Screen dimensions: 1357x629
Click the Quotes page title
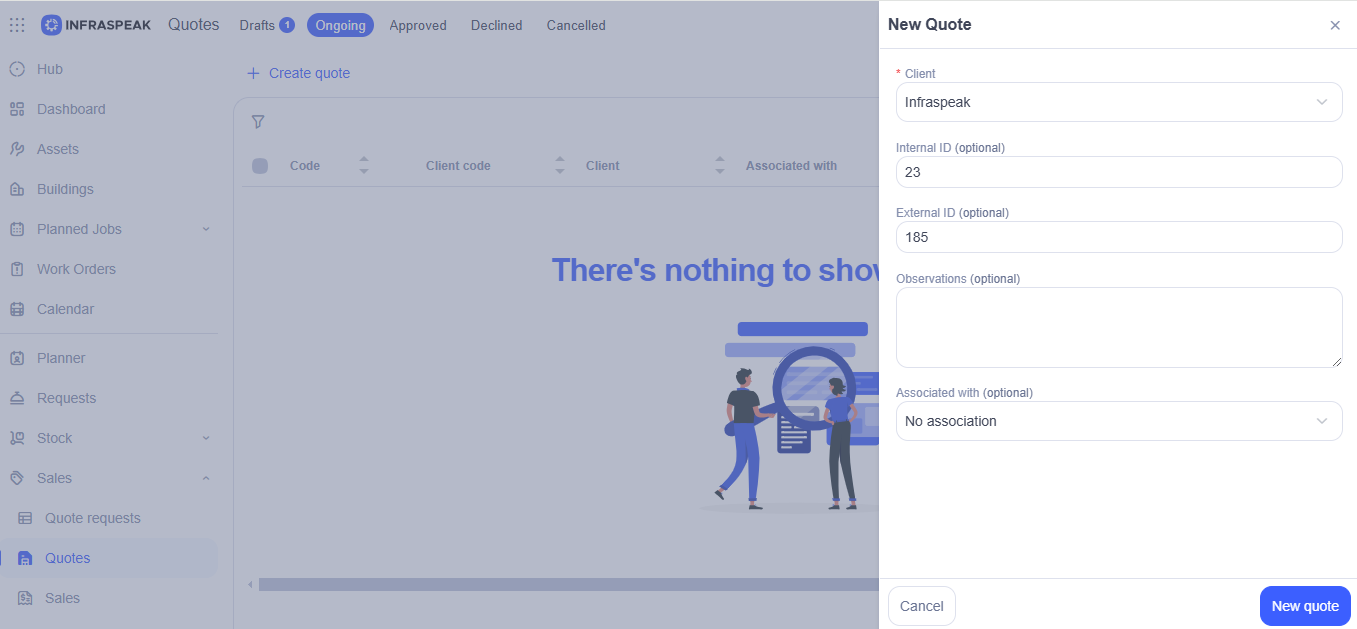(x=193, y=25)
